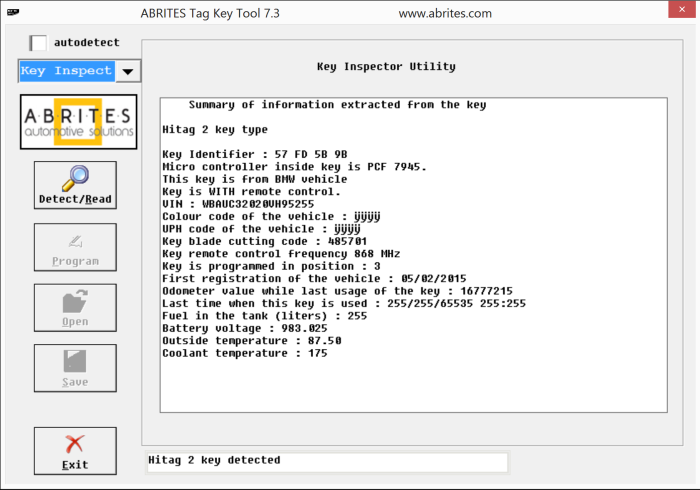Viewport: 700px width, 490px height.
Task: Click the Save floppy button
Action: 75,368
